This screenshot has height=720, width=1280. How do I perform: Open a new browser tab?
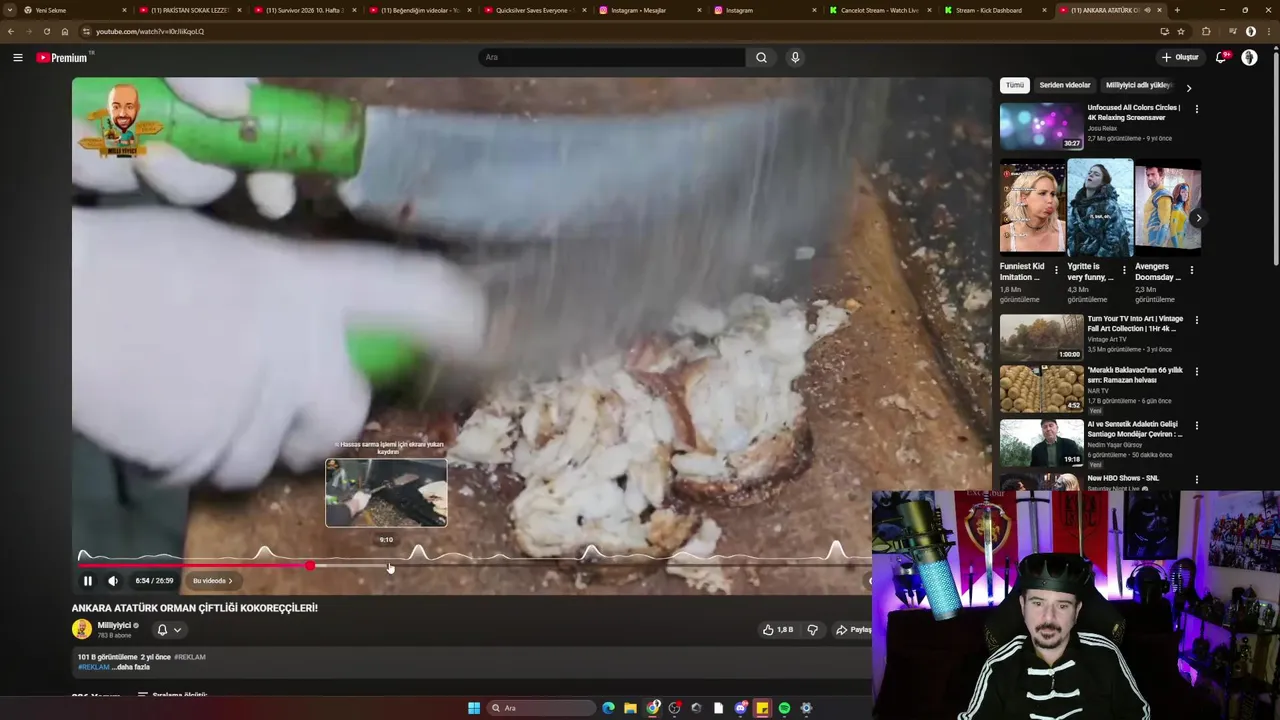pos(1176,10)
